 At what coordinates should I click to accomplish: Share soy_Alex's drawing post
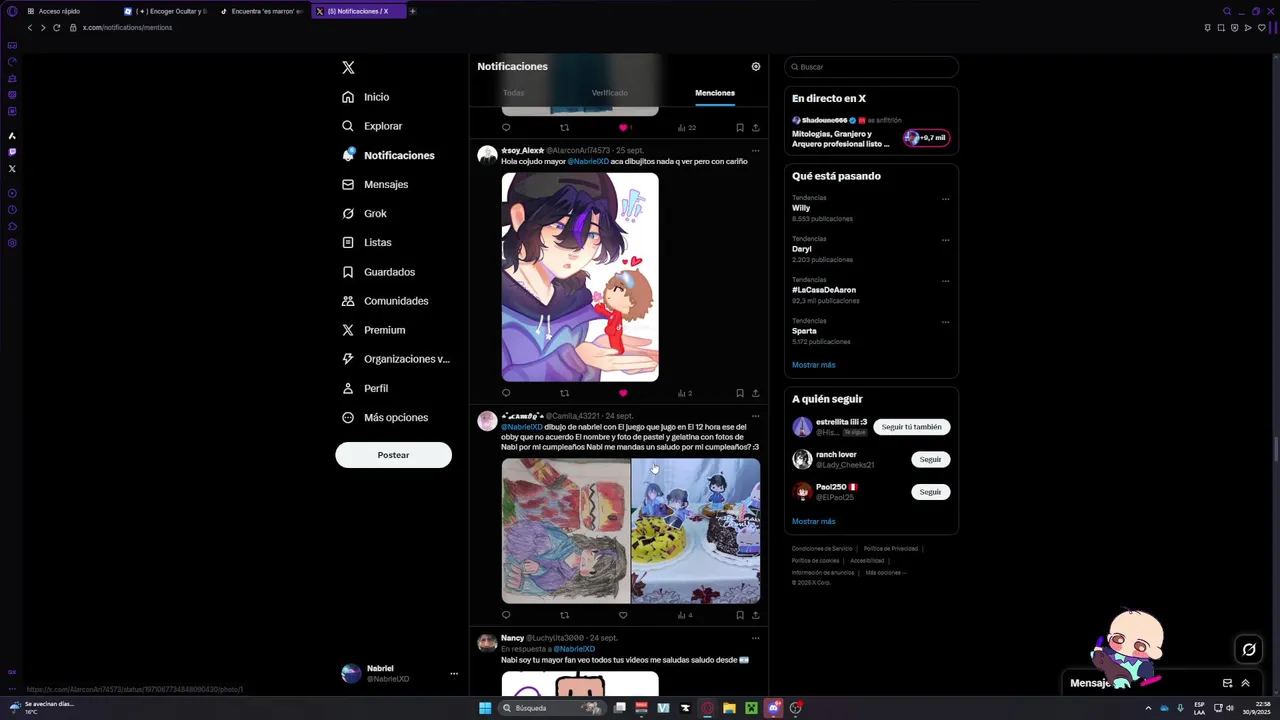pyautogui.click(x=755, y=393)
